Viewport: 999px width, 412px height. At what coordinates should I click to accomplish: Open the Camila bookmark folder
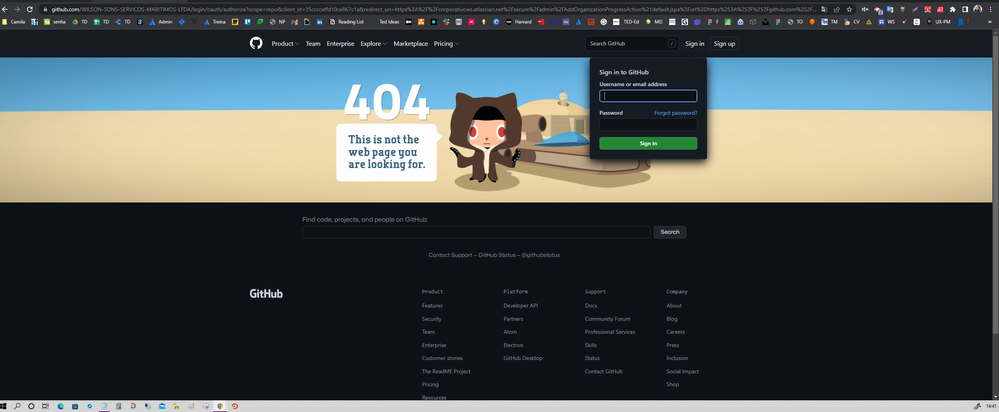tap(13, 22)
